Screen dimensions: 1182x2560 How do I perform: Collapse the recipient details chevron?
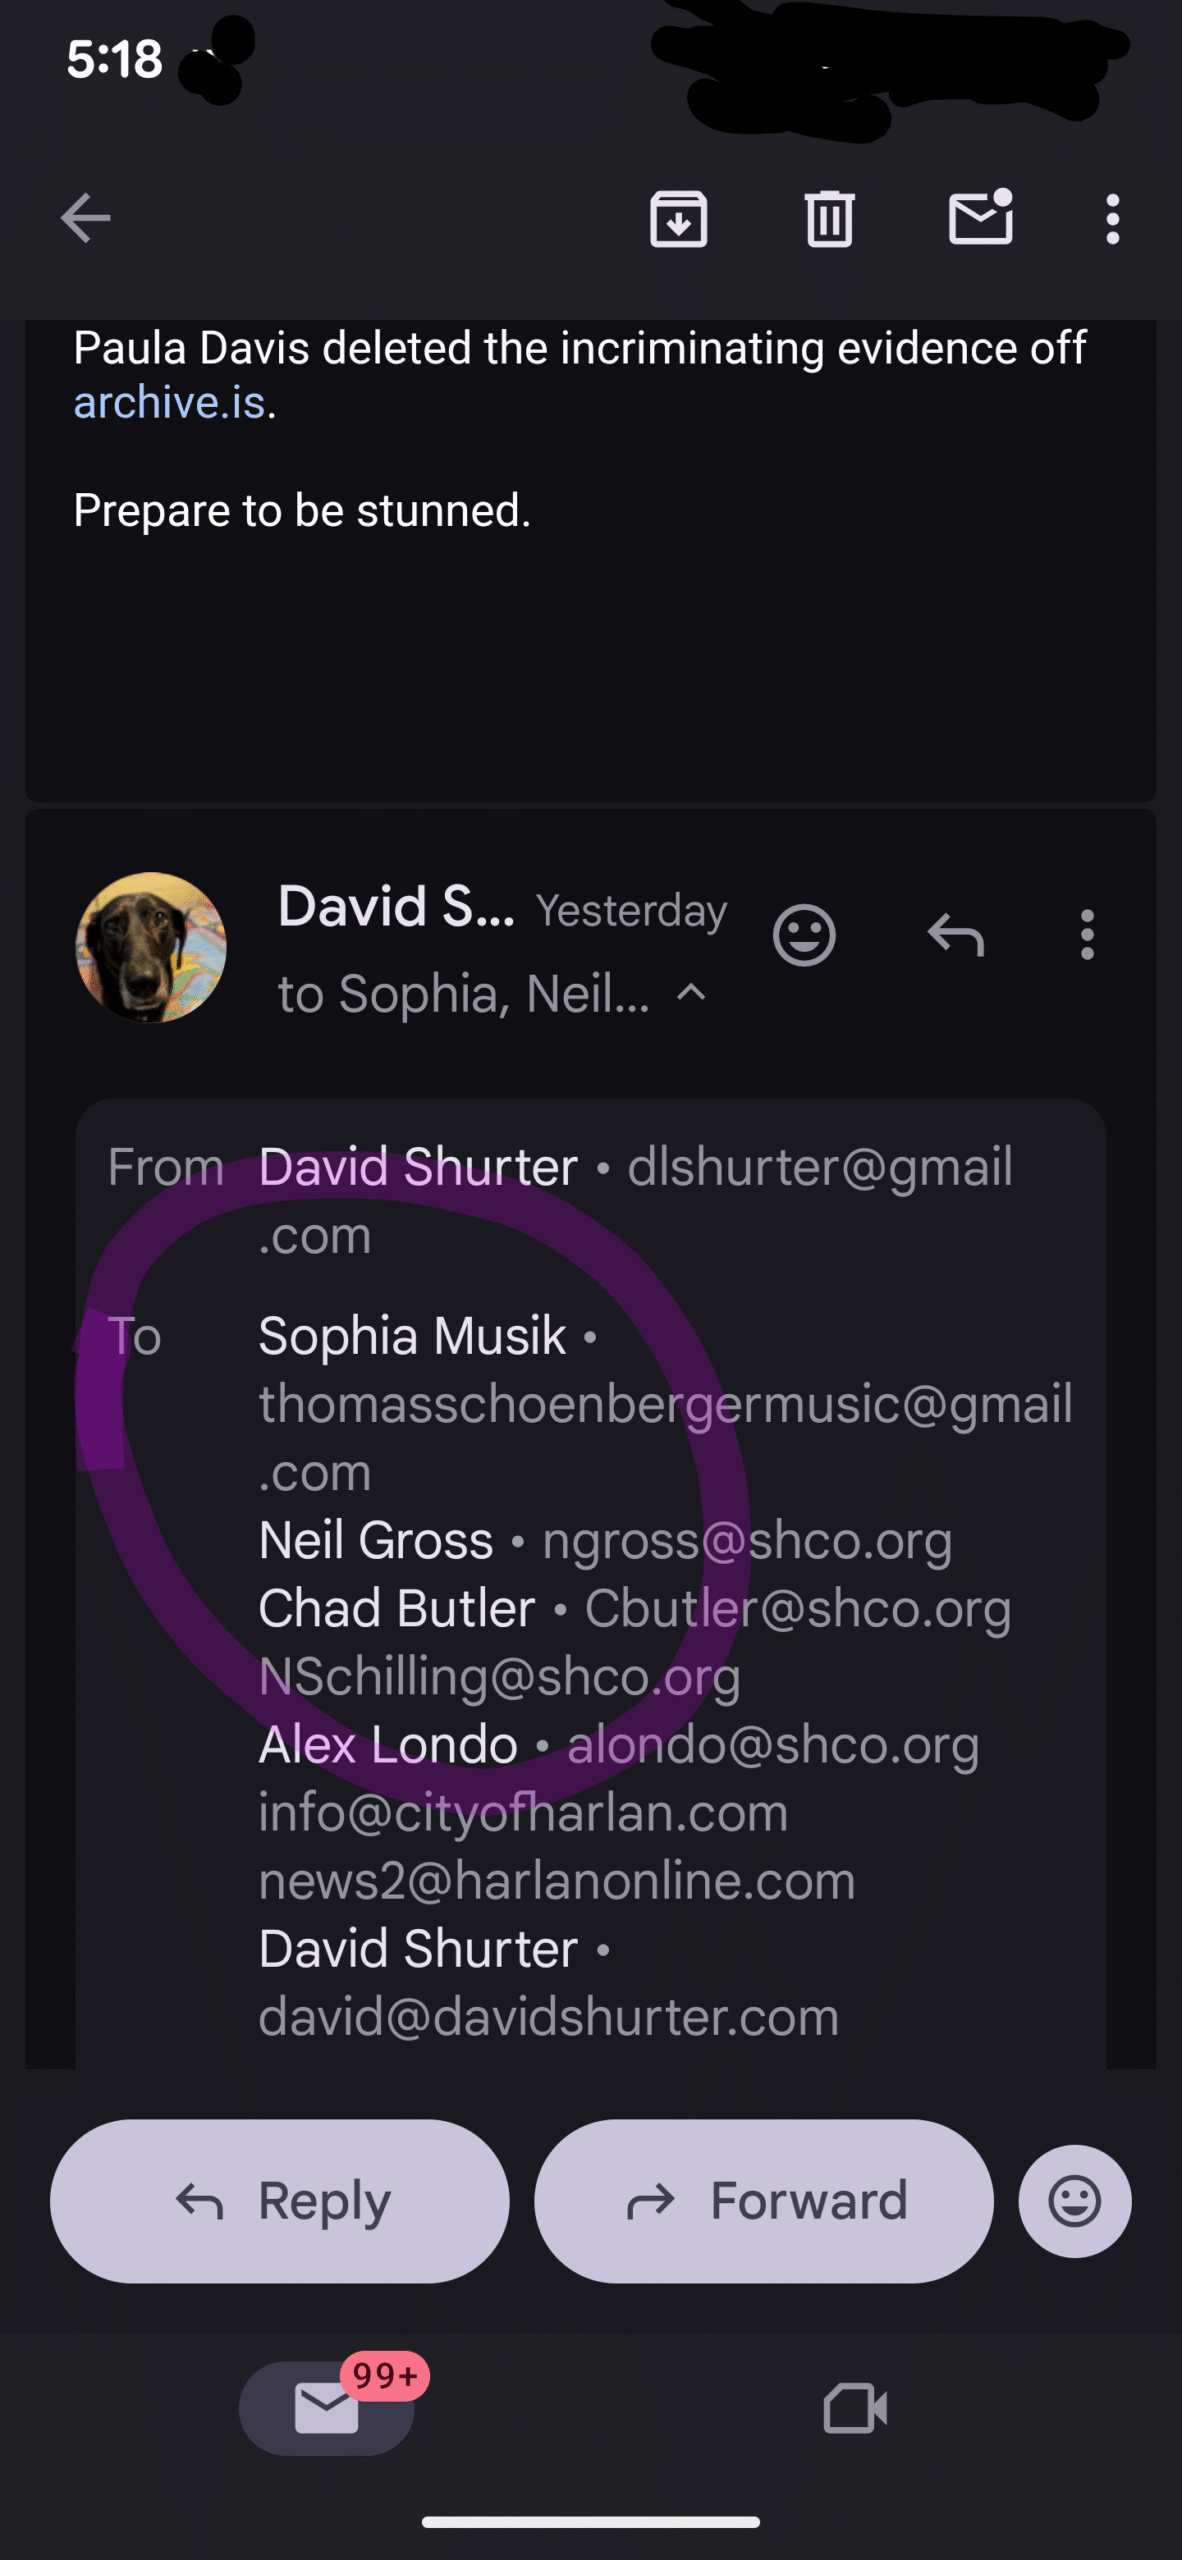click(x=692, y=993)
